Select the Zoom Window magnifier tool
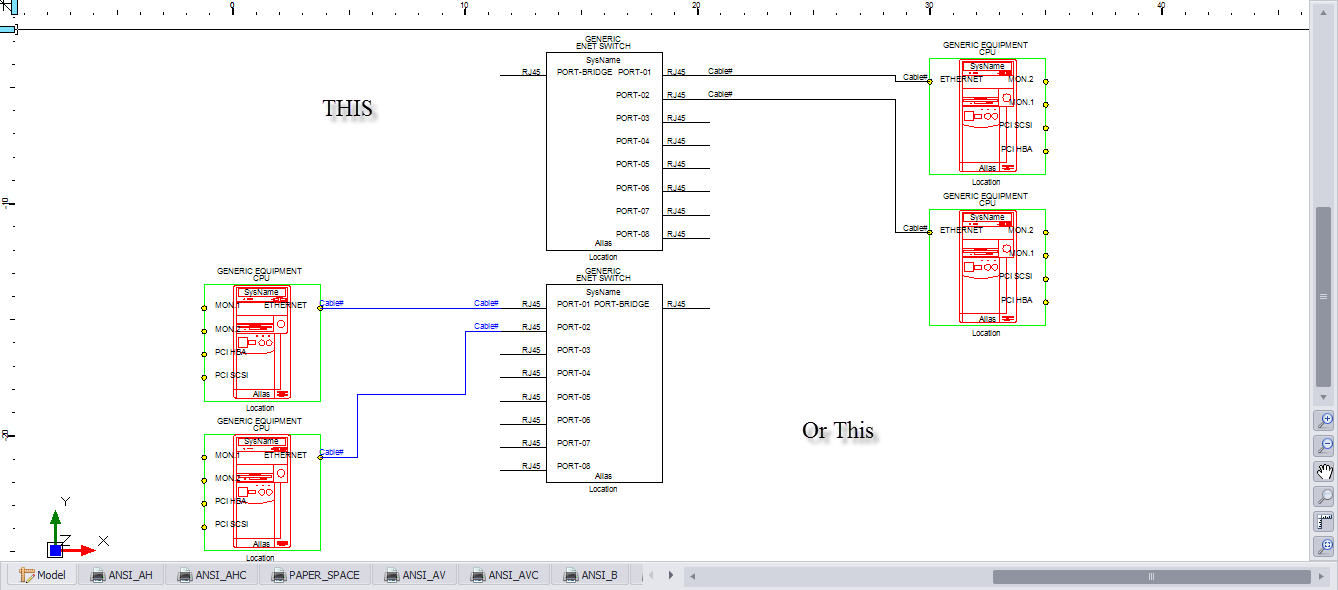The image size is (1338, 590). (x=1325, y=496)
